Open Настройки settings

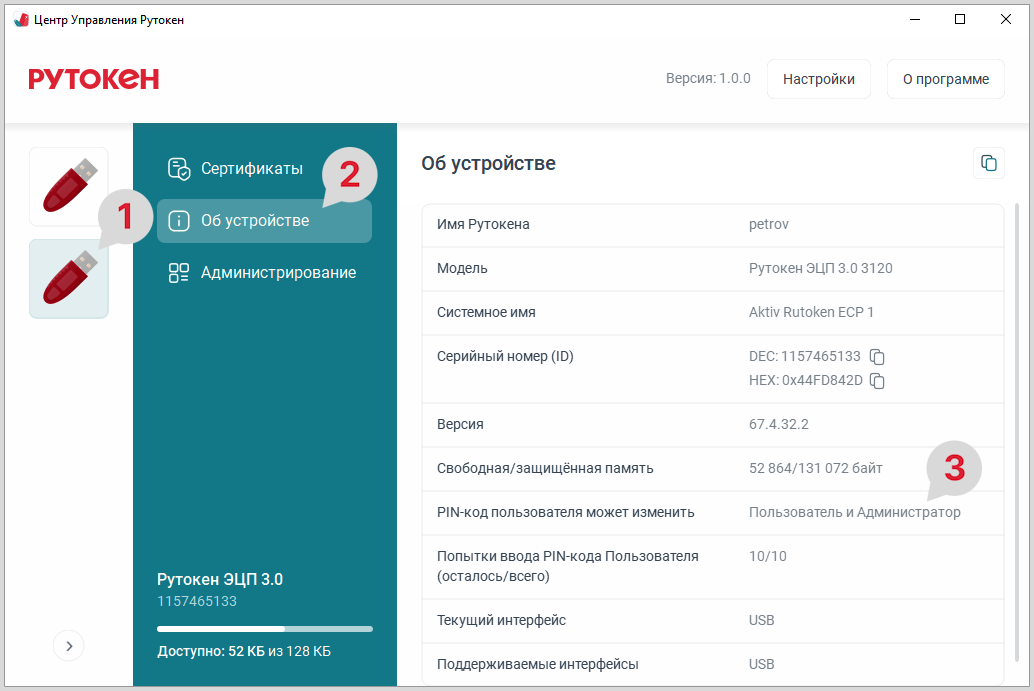coord(818,79)
